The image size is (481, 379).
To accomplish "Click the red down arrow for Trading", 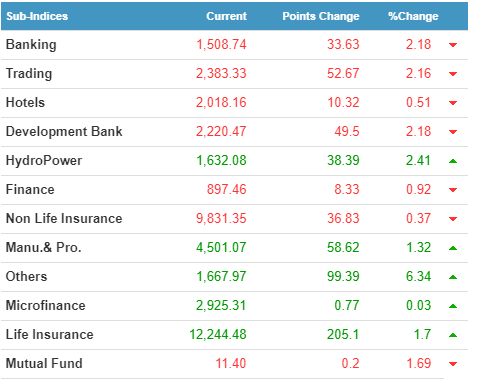I will pos(453,74).
